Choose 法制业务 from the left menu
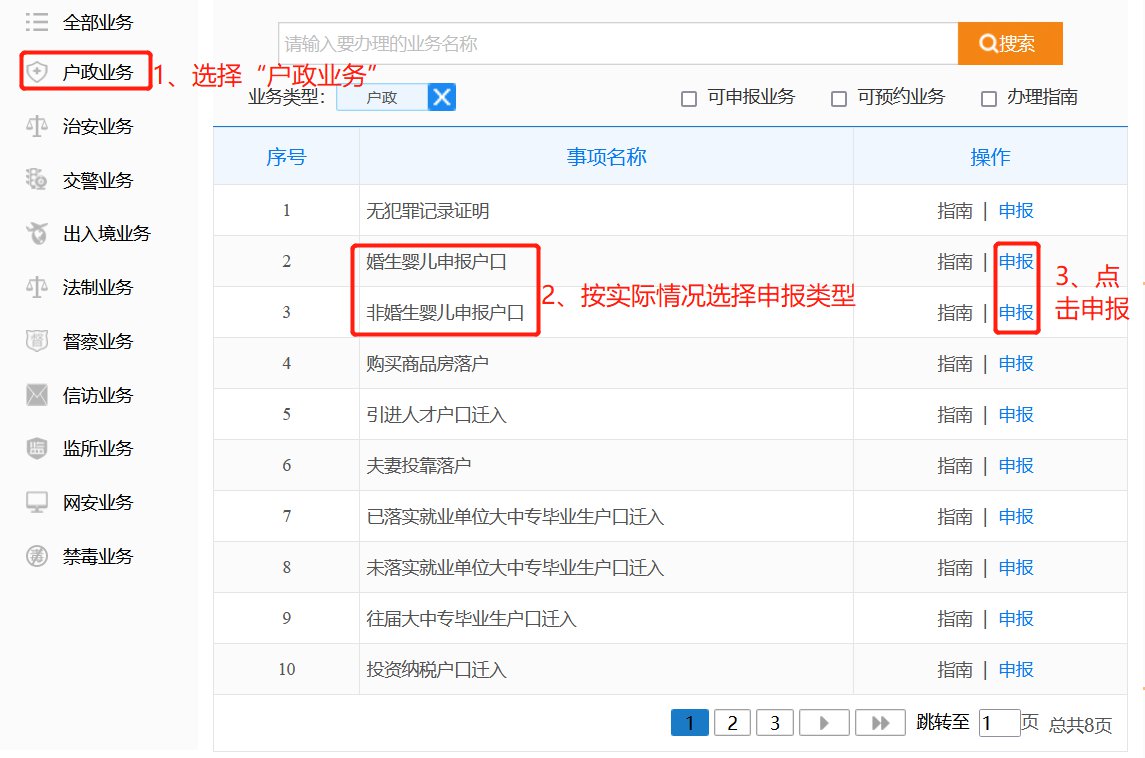The height and width of the screenshot is (758, 1145). (x=97, y=288)
